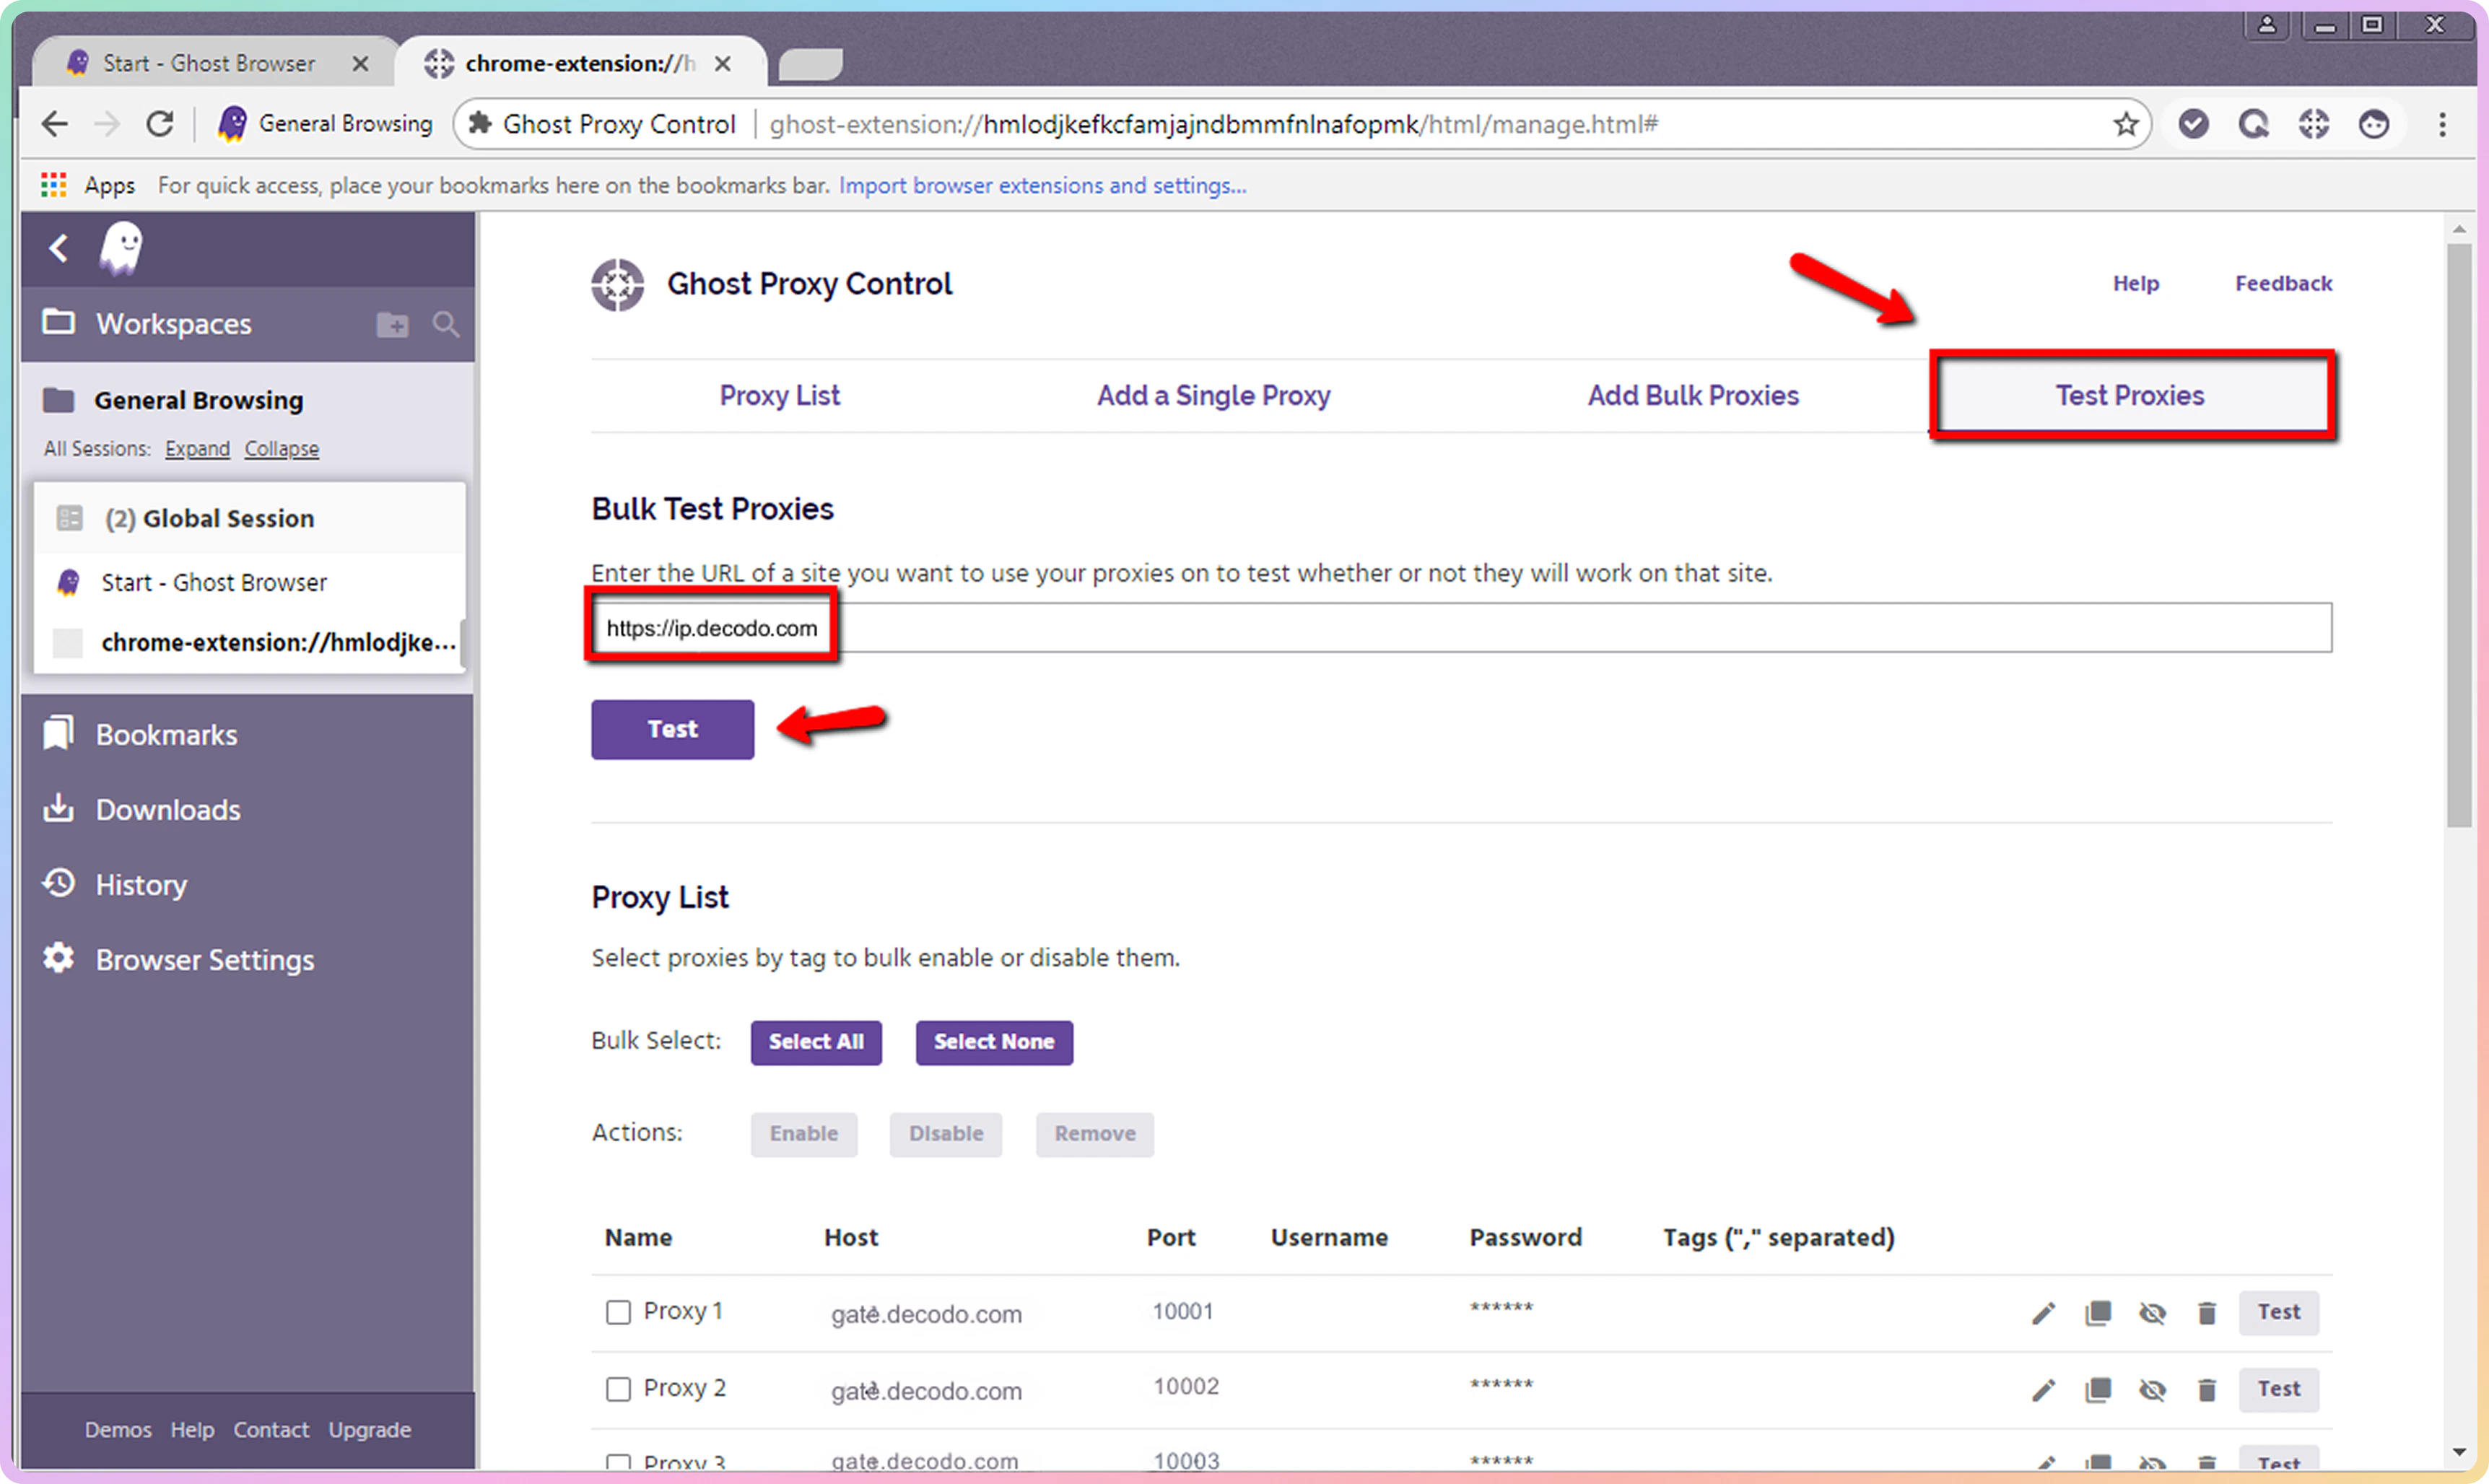The width and height of the screenshot is (2489, 1484).
Task: Search workspaces with the magnifier icon
Action: [x=446, y=325]
